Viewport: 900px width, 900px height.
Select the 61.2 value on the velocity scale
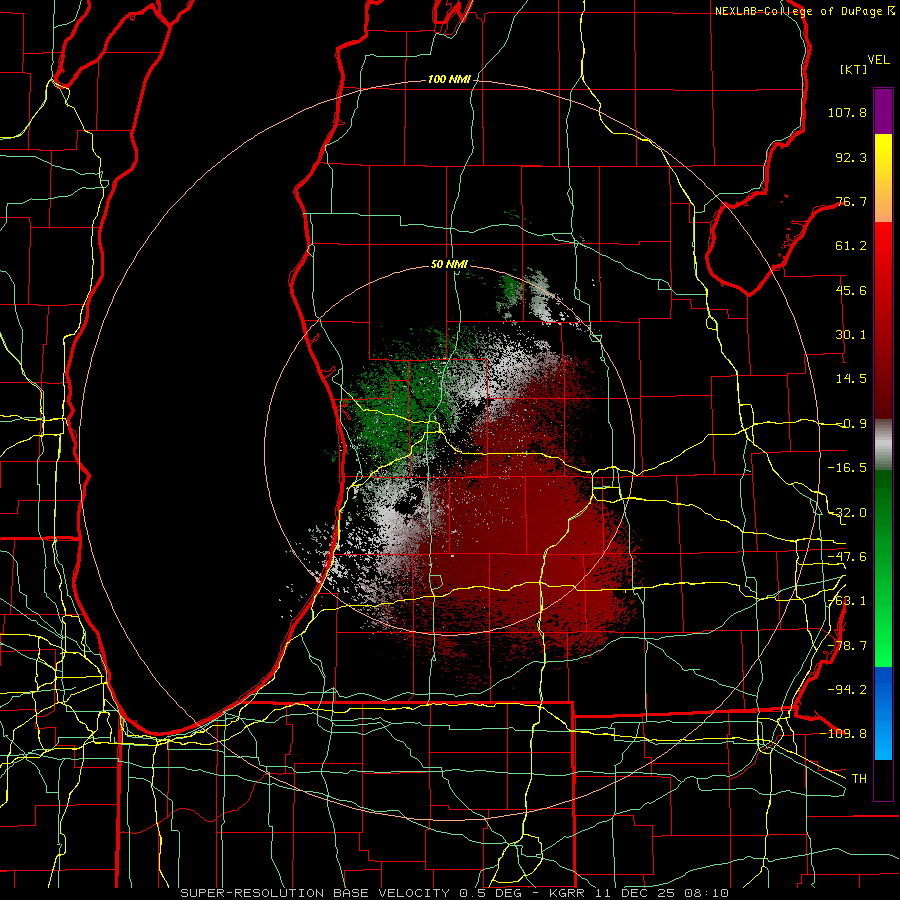click(851, 246)
